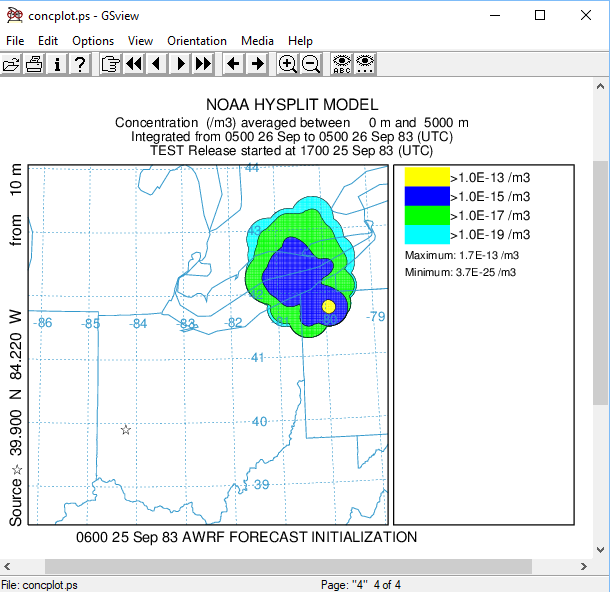Screen dimensions: 610x592
Task: Click the '>1.0E-13 /m3' legend label
Action: [490, 178]
